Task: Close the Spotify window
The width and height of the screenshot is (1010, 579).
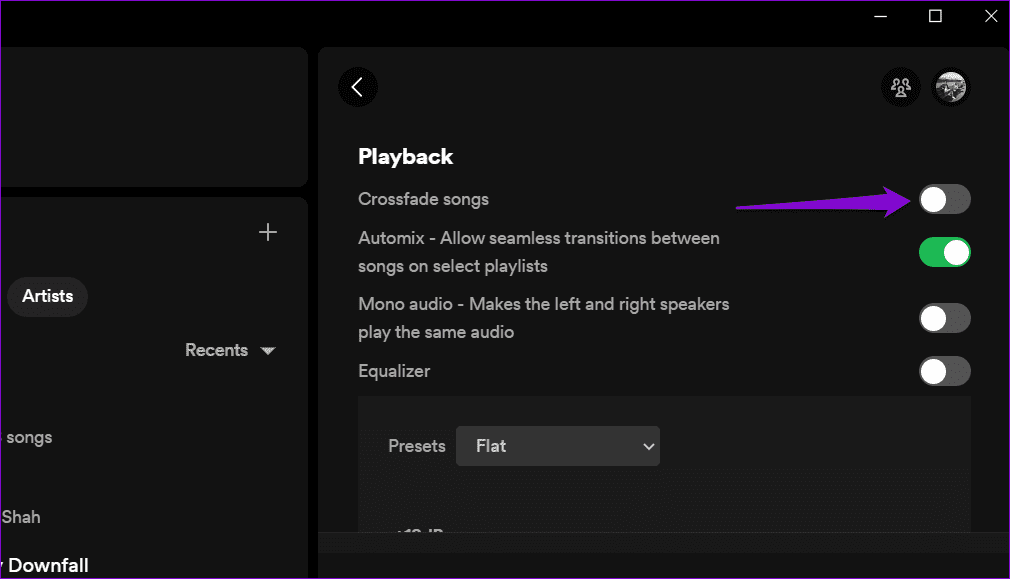Action: pos(991,16)
